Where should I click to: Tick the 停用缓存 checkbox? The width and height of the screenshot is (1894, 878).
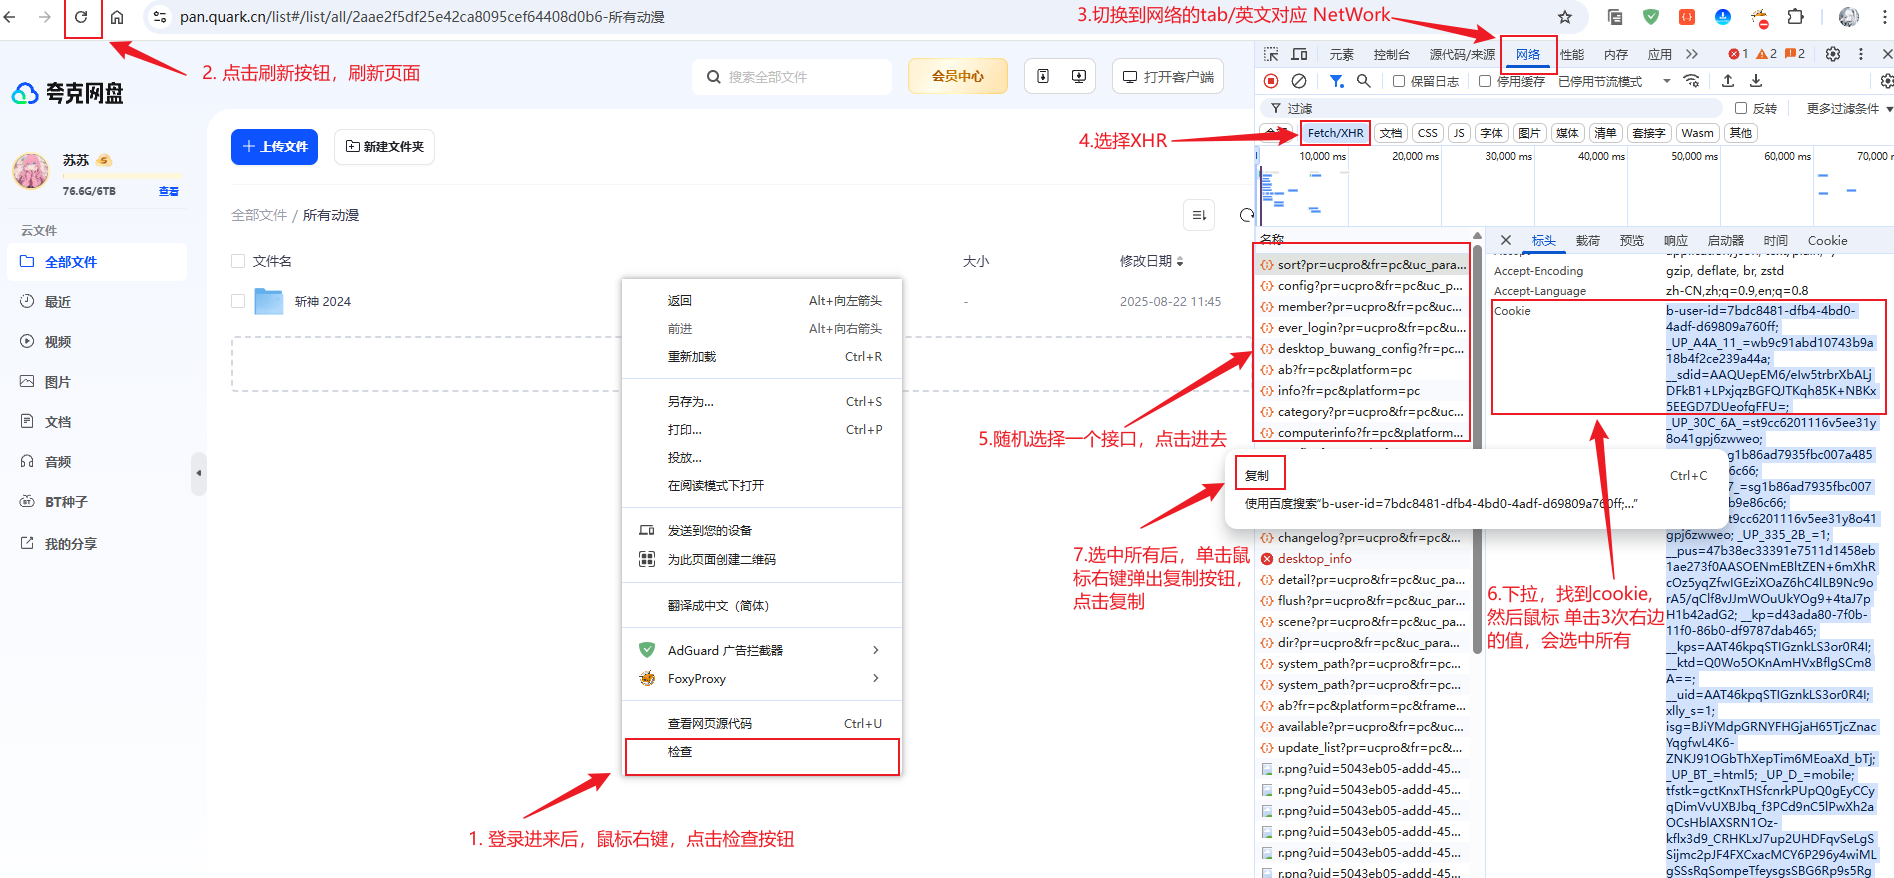click(x=1485, y=81)
